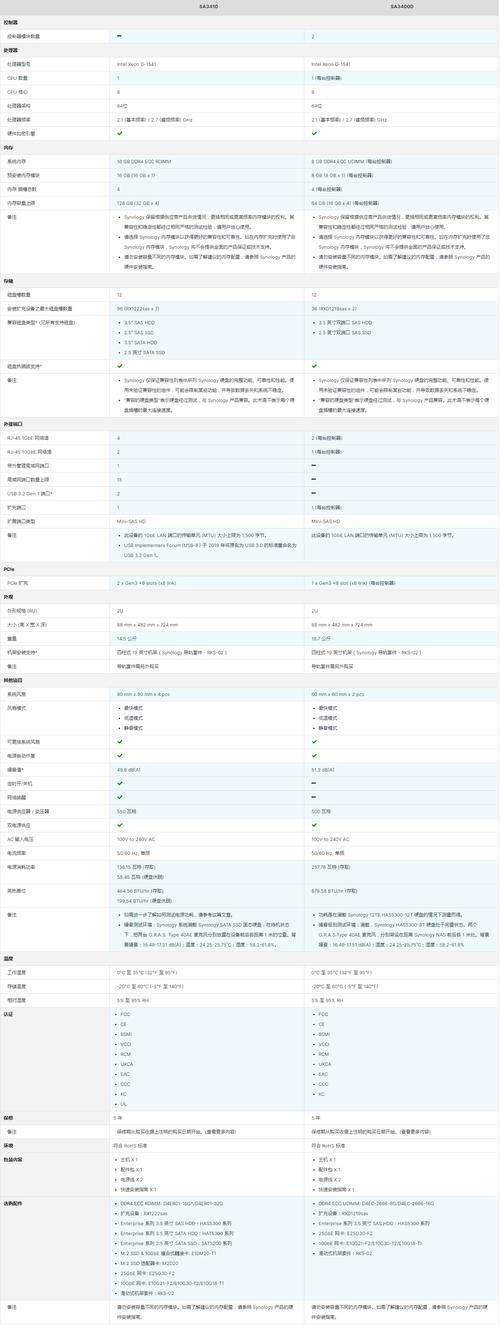
Task: Click the 工作温度 row label
Action: pos(16,972)
